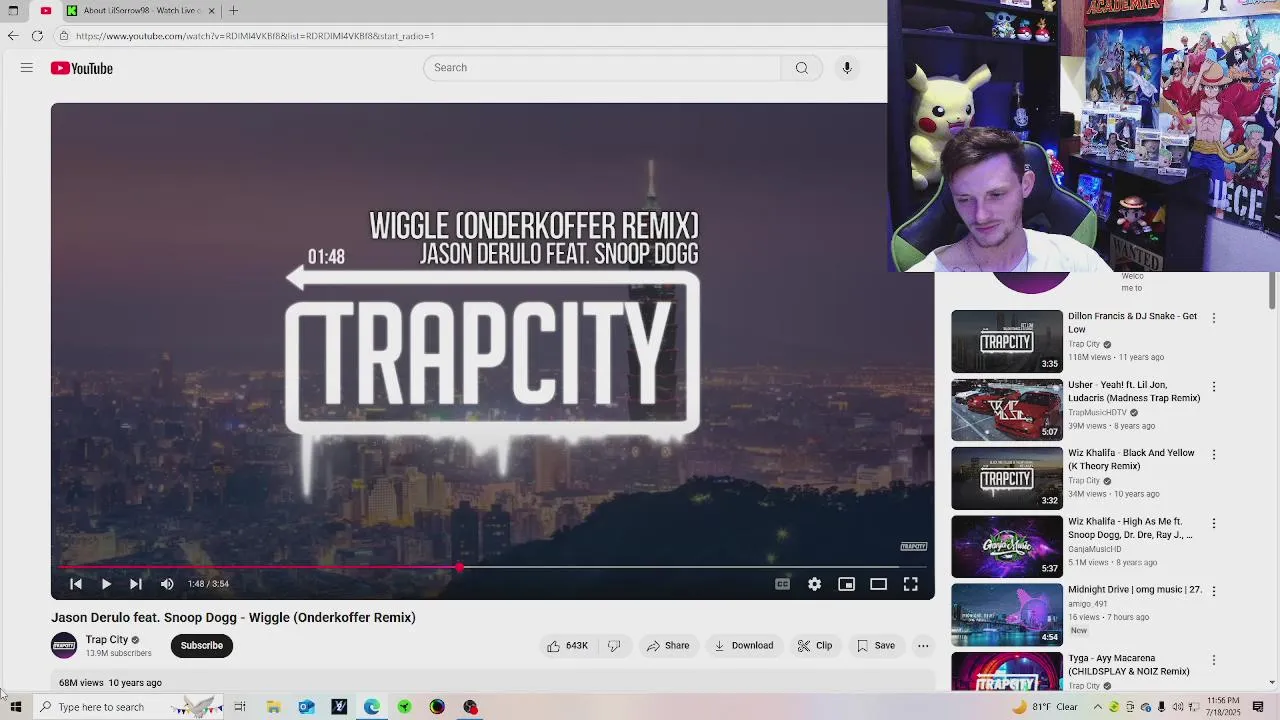
Task: Open Windows notification center
Action: [x=1258, y=707]
